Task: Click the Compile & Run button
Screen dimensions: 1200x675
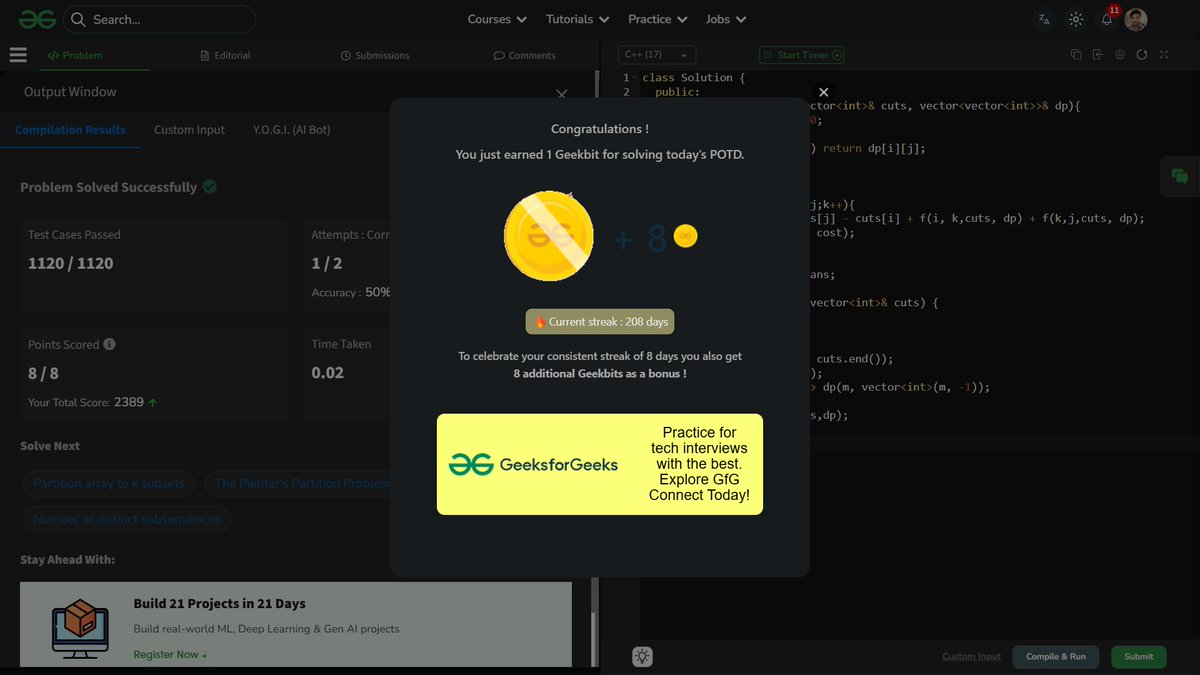Action: tap(1055, 657)
